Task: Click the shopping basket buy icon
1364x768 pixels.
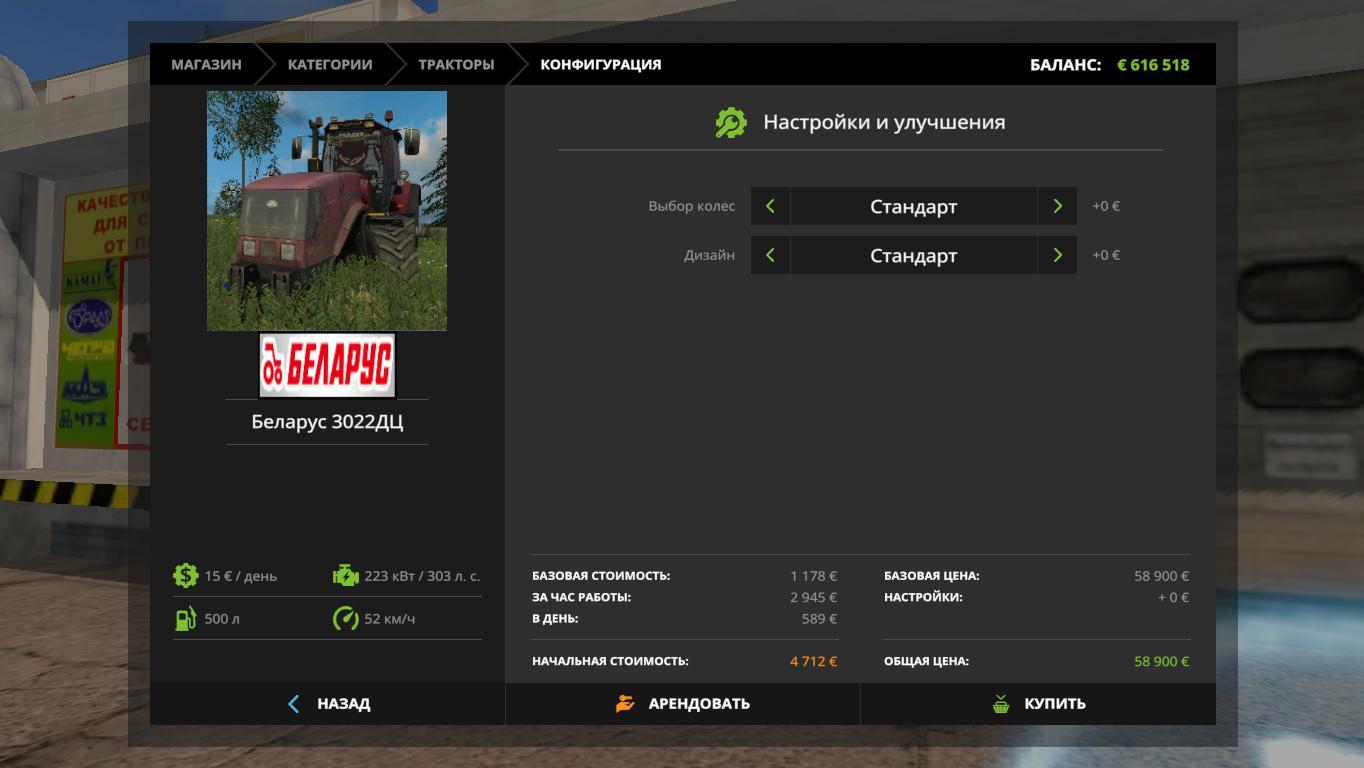Action: (1001, 704)
